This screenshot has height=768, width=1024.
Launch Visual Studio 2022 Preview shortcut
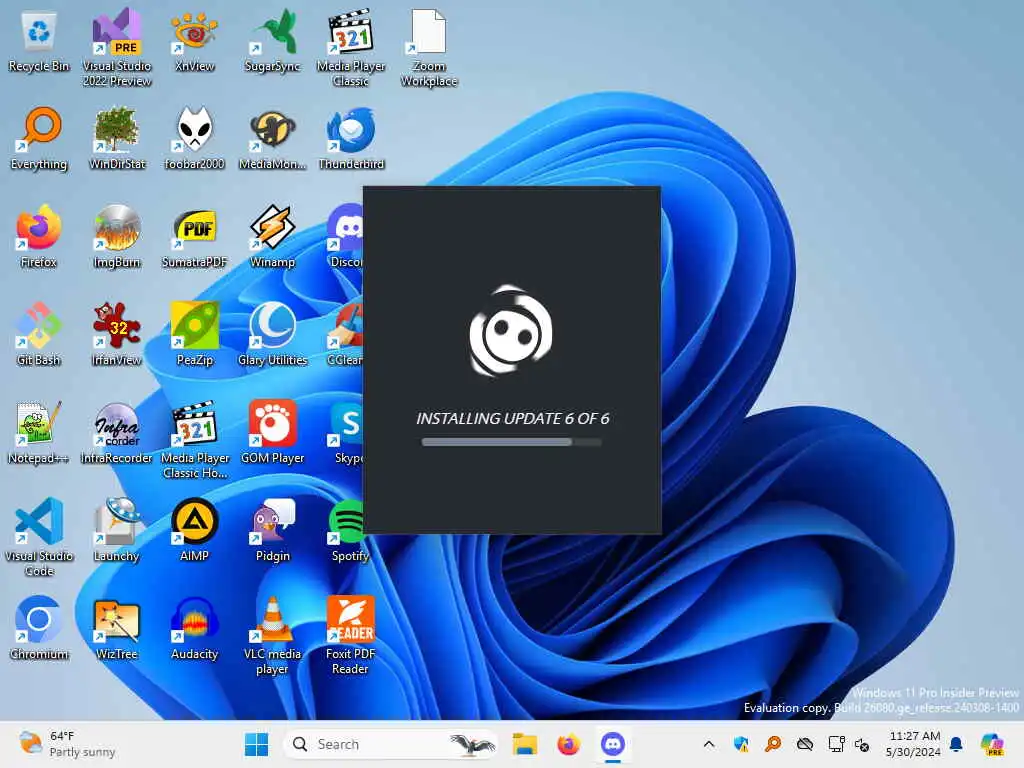(x=117, y=48)
